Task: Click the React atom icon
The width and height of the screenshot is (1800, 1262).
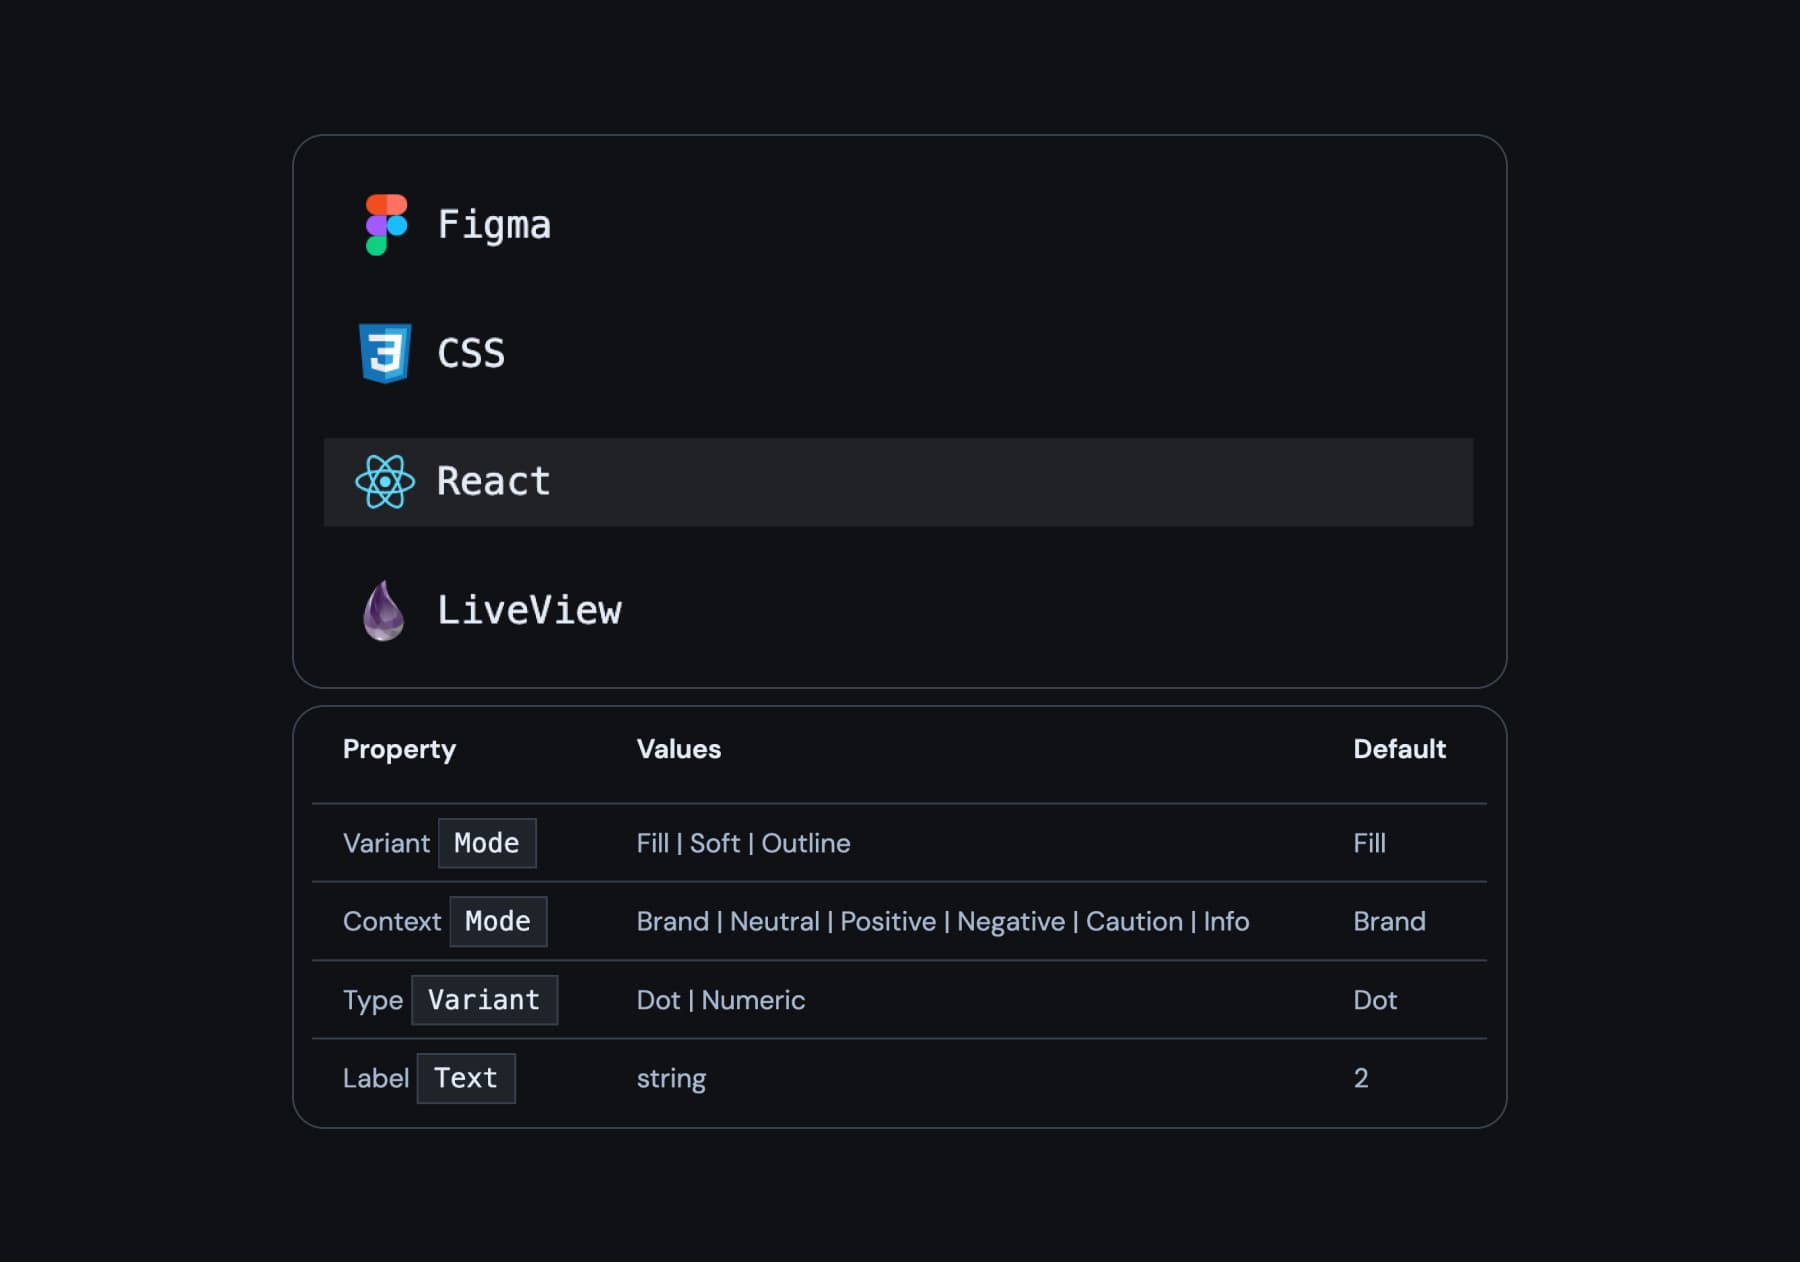Action: [x=386, y=482]
